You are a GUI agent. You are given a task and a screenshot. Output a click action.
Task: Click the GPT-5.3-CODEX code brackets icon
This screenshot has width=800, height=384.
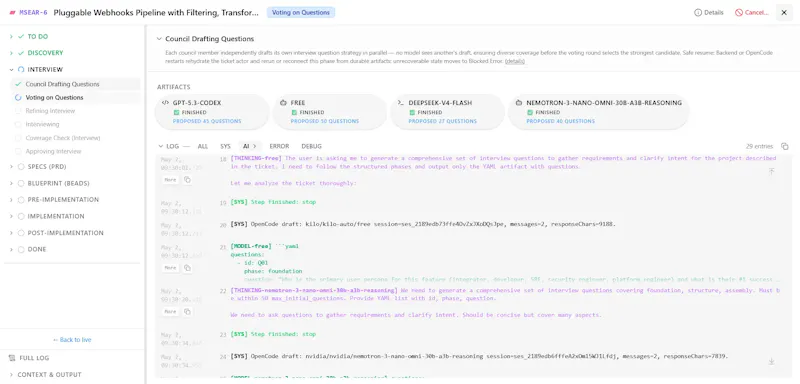click(165, 103)
